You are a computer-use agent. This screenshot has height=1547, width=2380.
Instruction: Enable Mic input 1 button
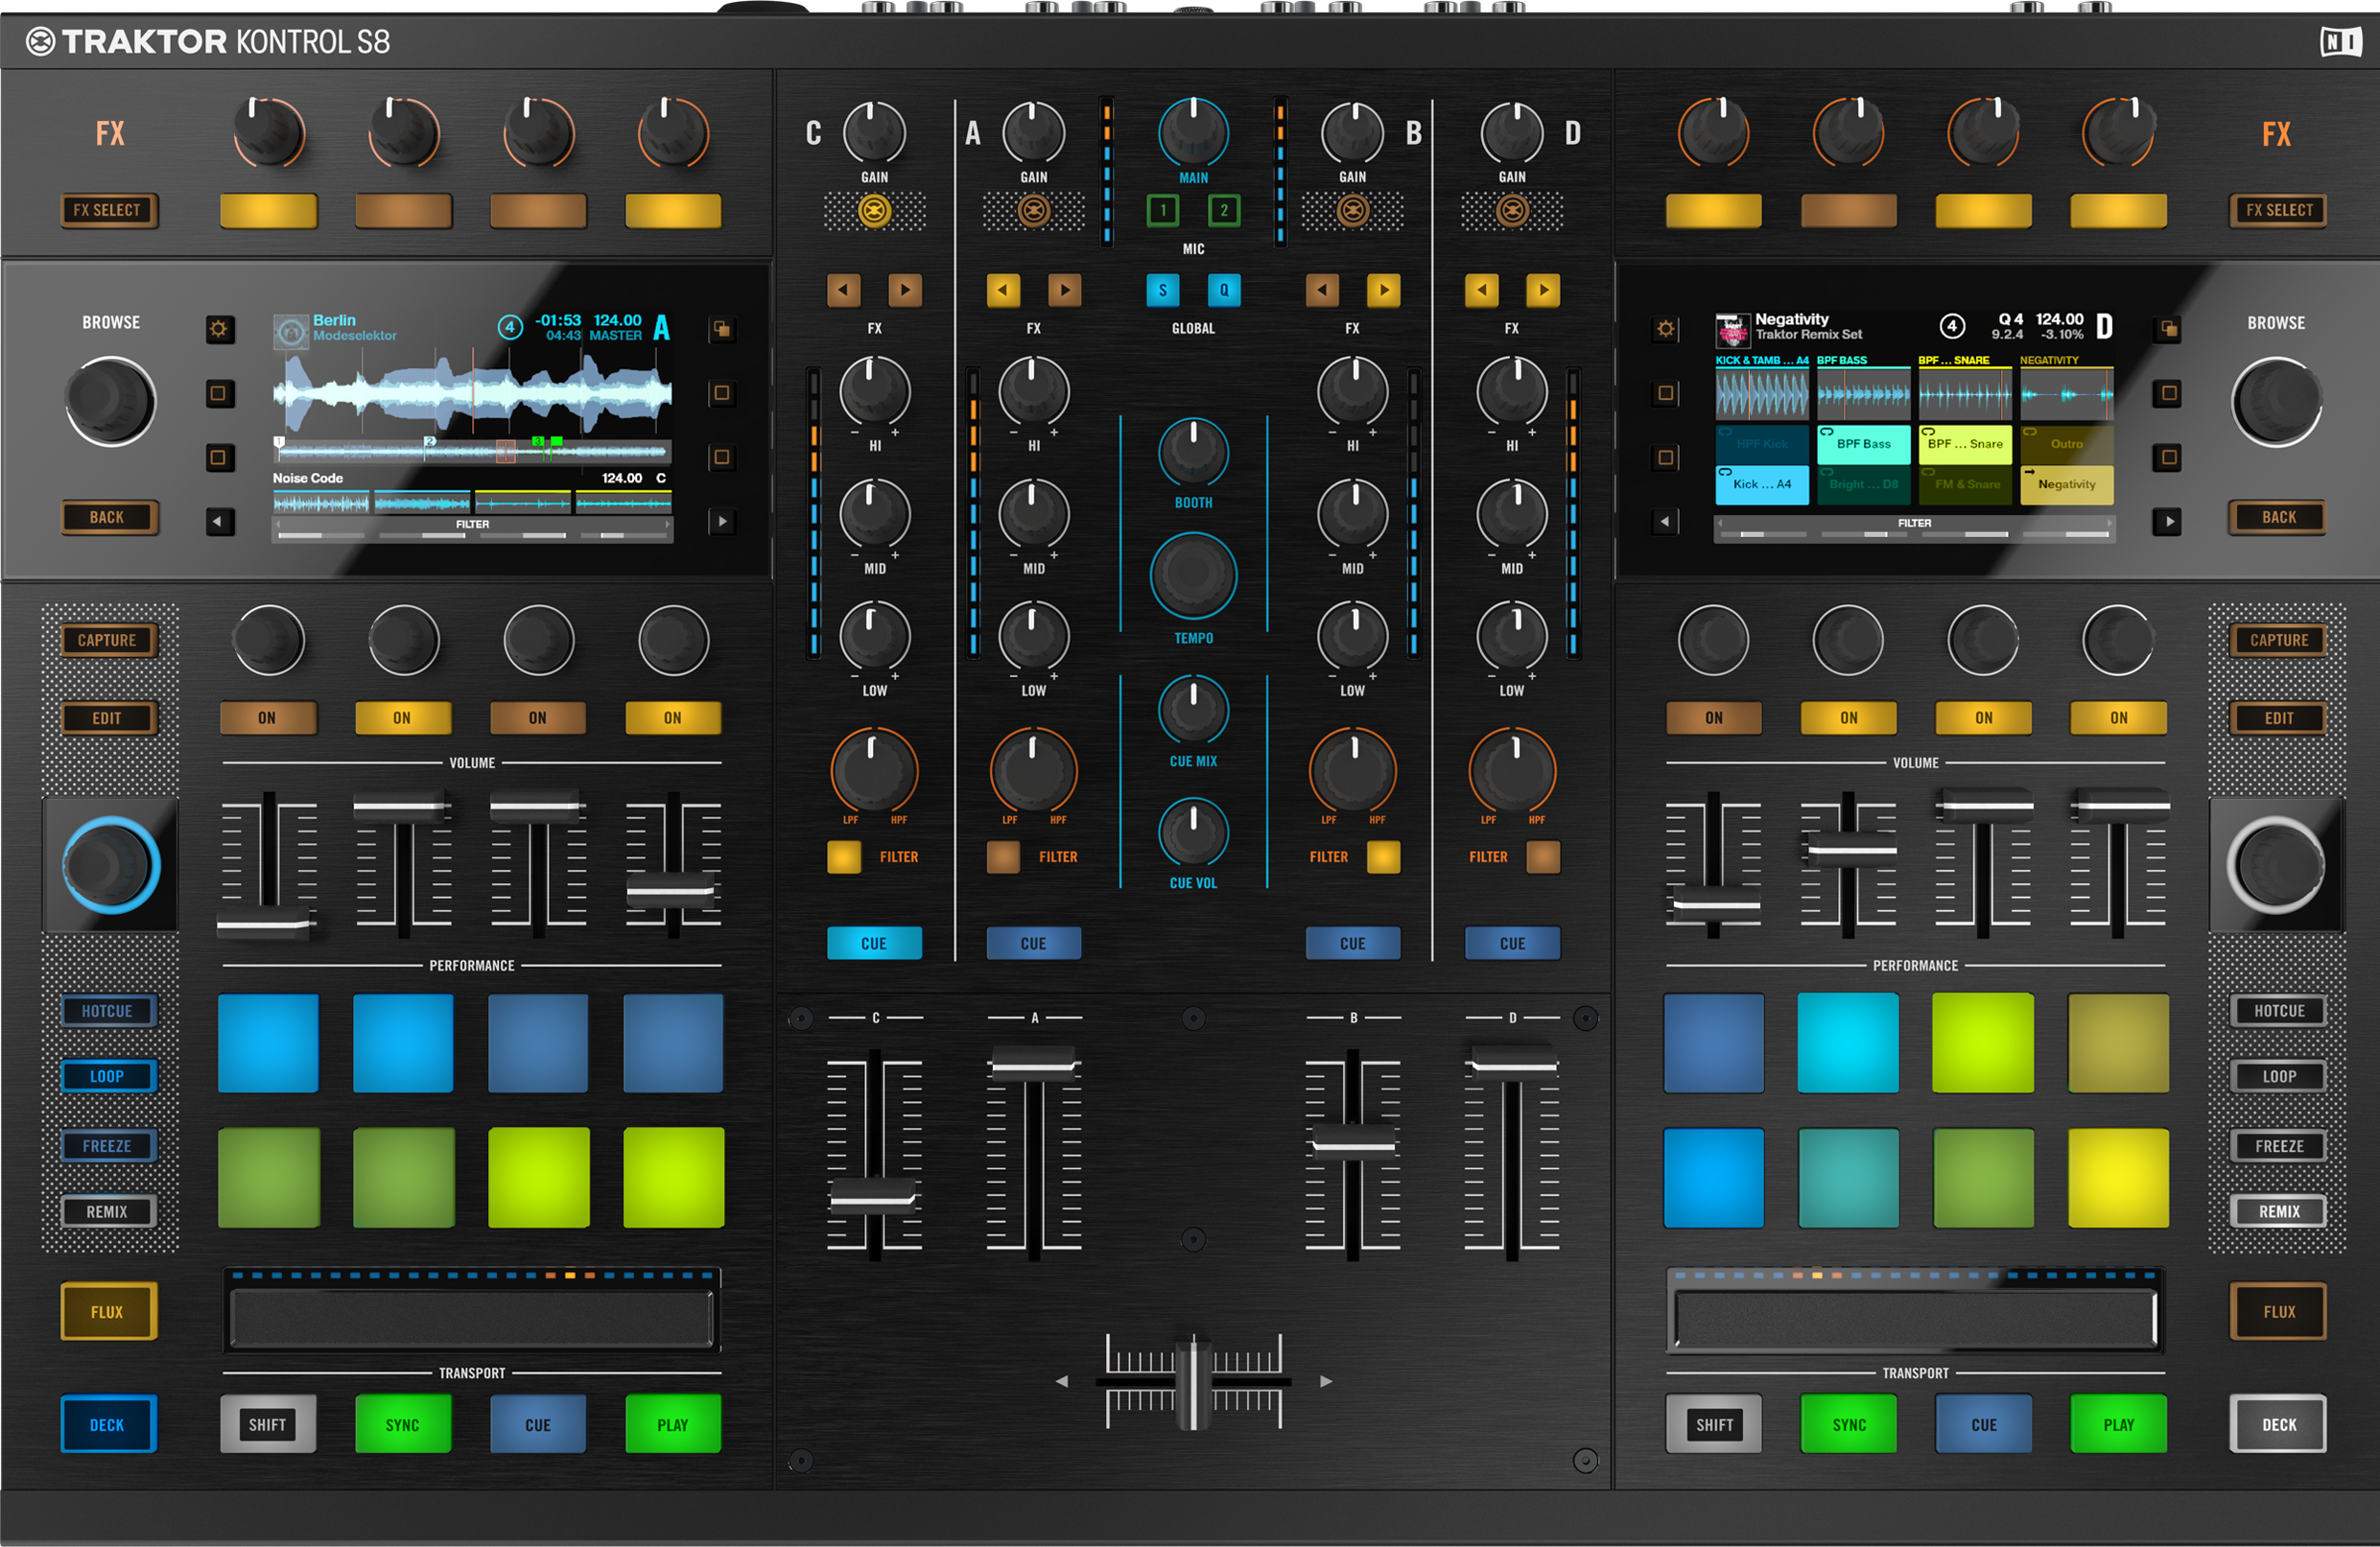click(1162, 210)
